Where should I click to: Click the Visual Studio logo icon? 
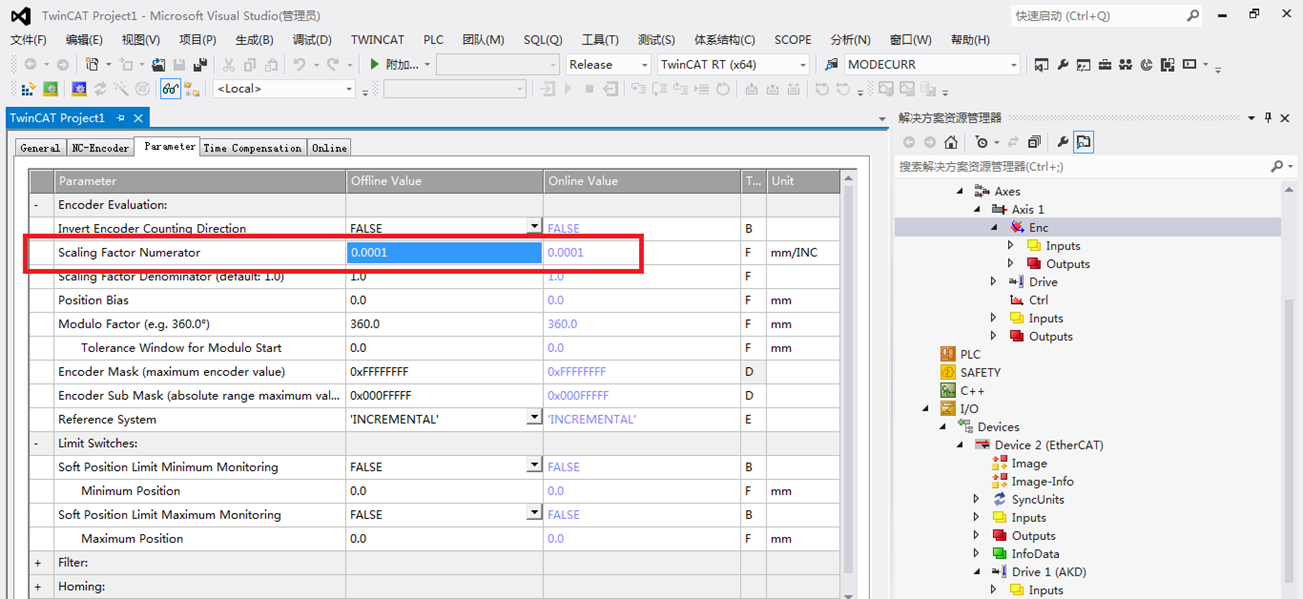(x=20, y=16)
